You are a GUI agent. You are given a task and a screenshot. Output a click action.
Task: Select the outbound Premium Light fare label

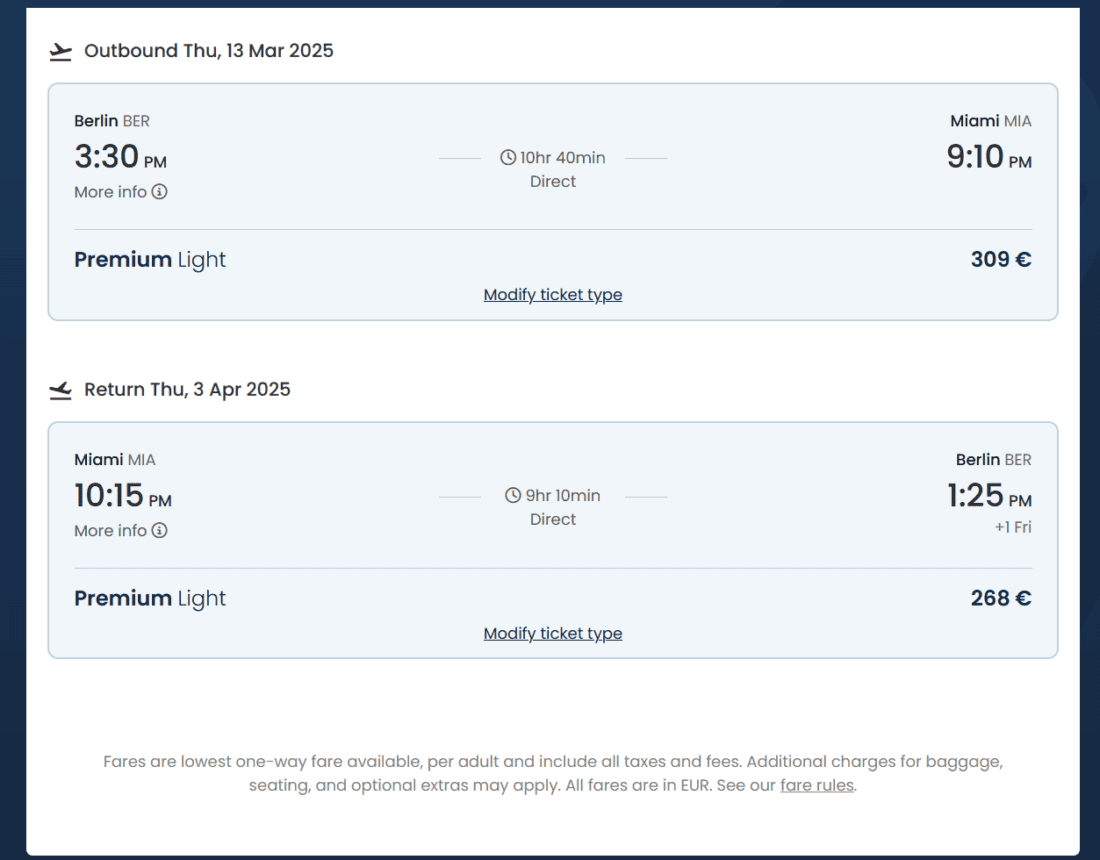pyautogui.click(x=150, y=260)
